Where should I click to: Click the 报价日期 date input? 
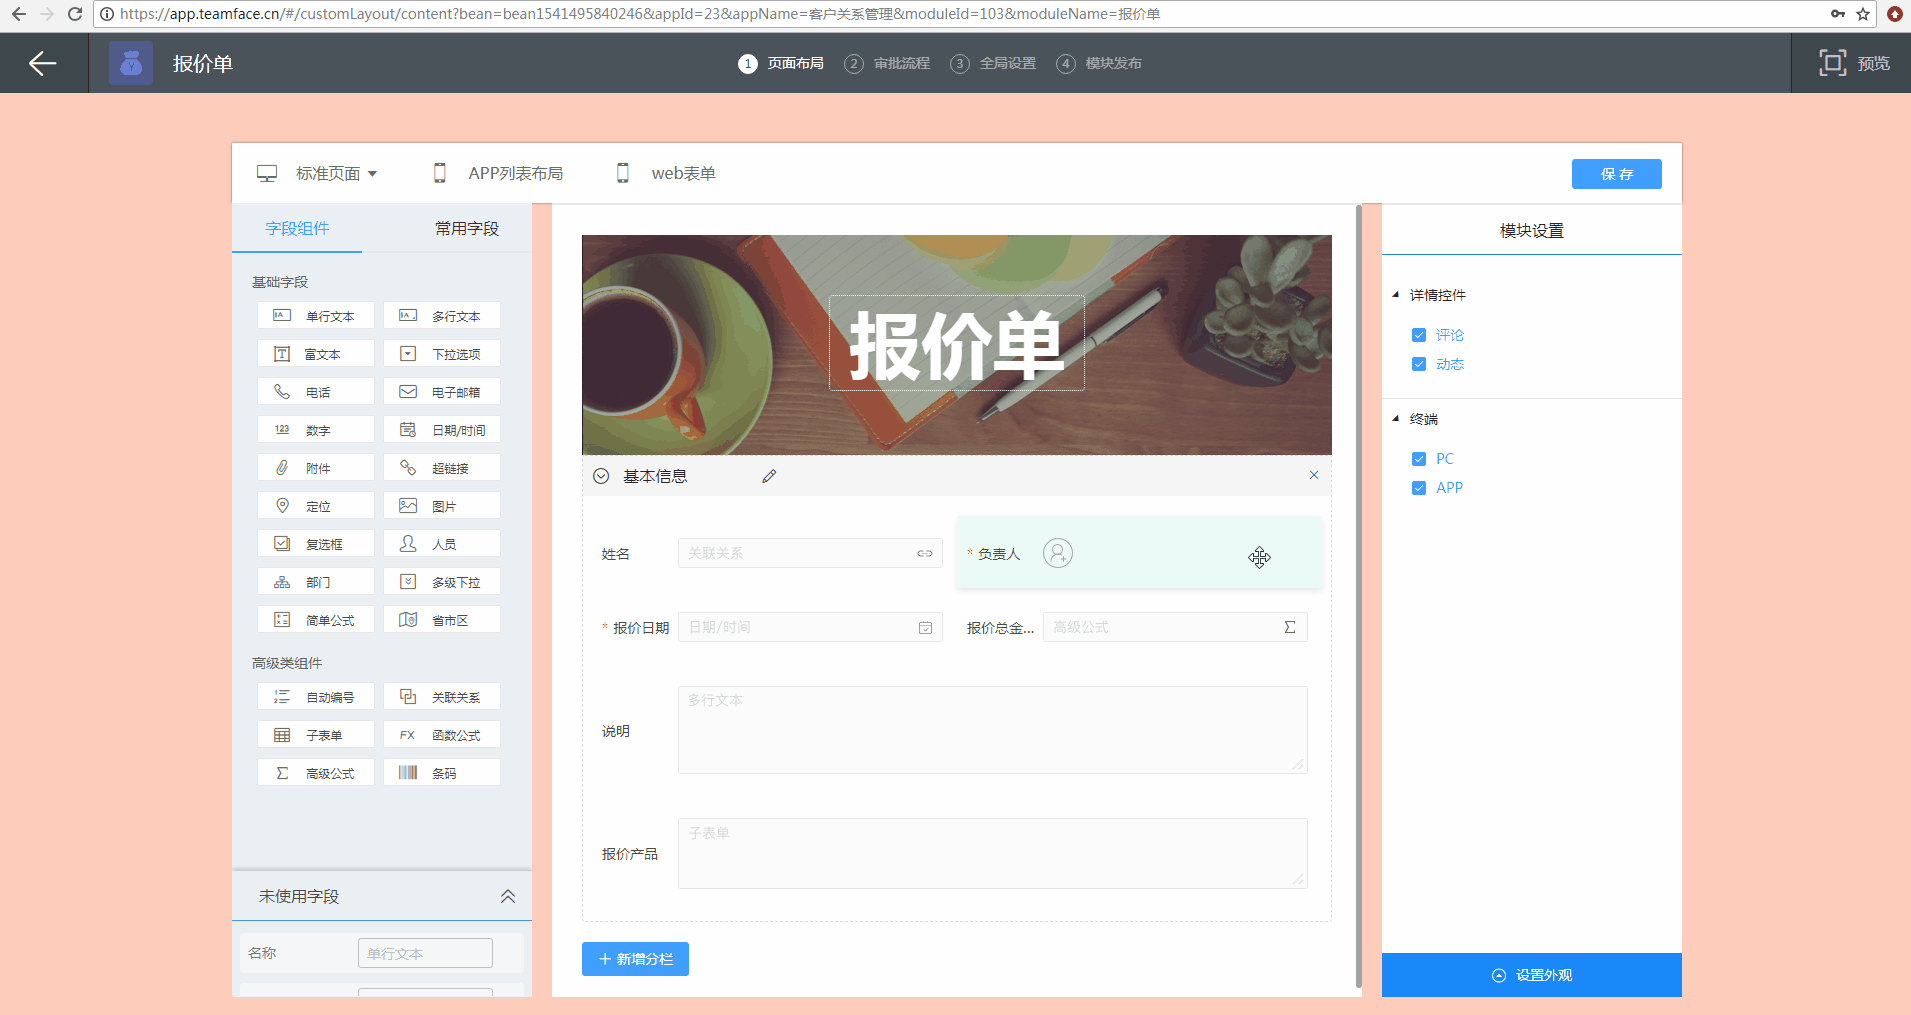click(810, 627)
